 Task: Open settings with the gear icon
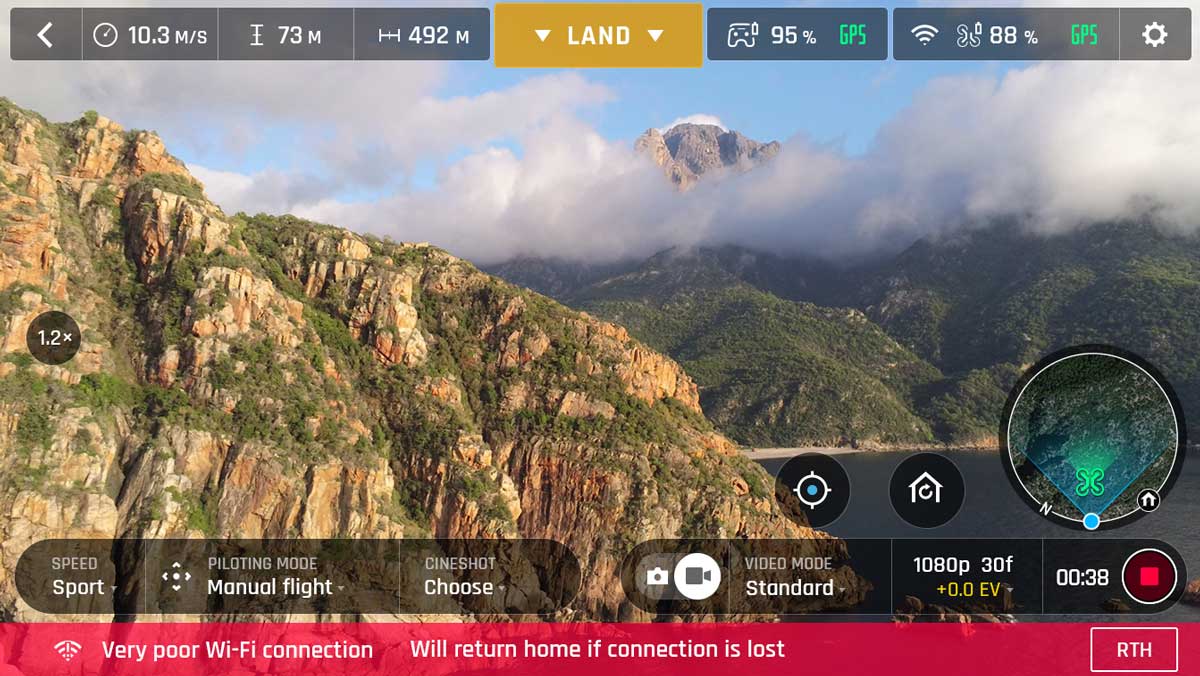coord(1155,35)
